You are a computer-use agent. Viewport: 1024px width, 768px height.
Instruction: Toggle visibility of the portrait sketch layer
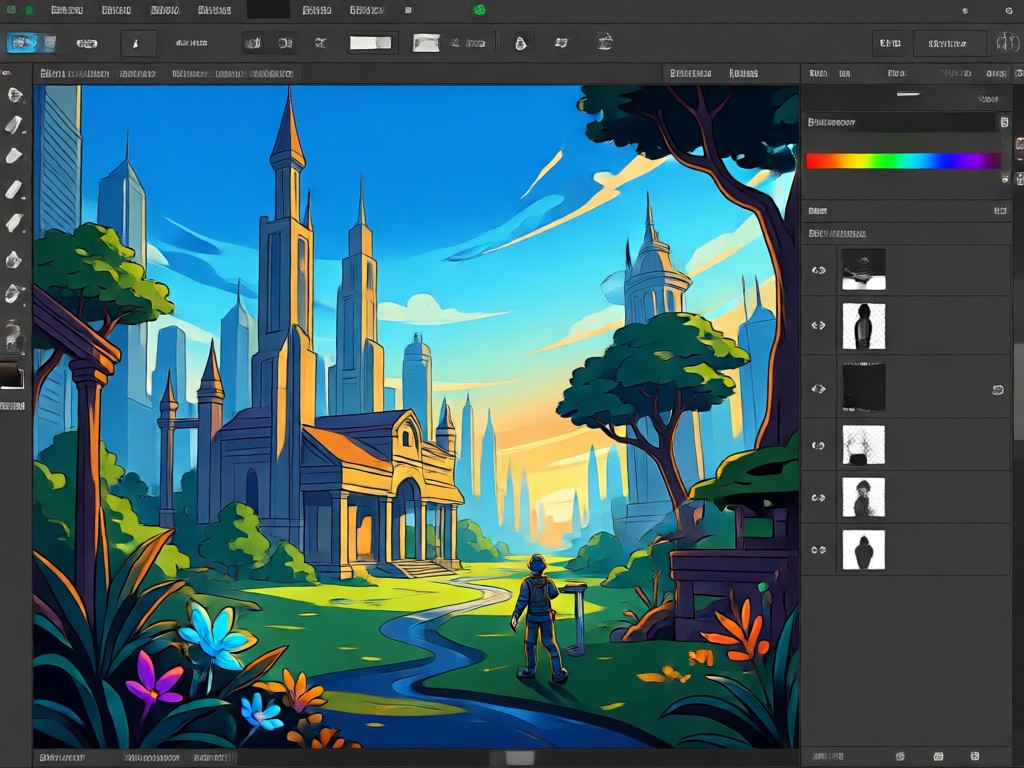click(818, 498)
